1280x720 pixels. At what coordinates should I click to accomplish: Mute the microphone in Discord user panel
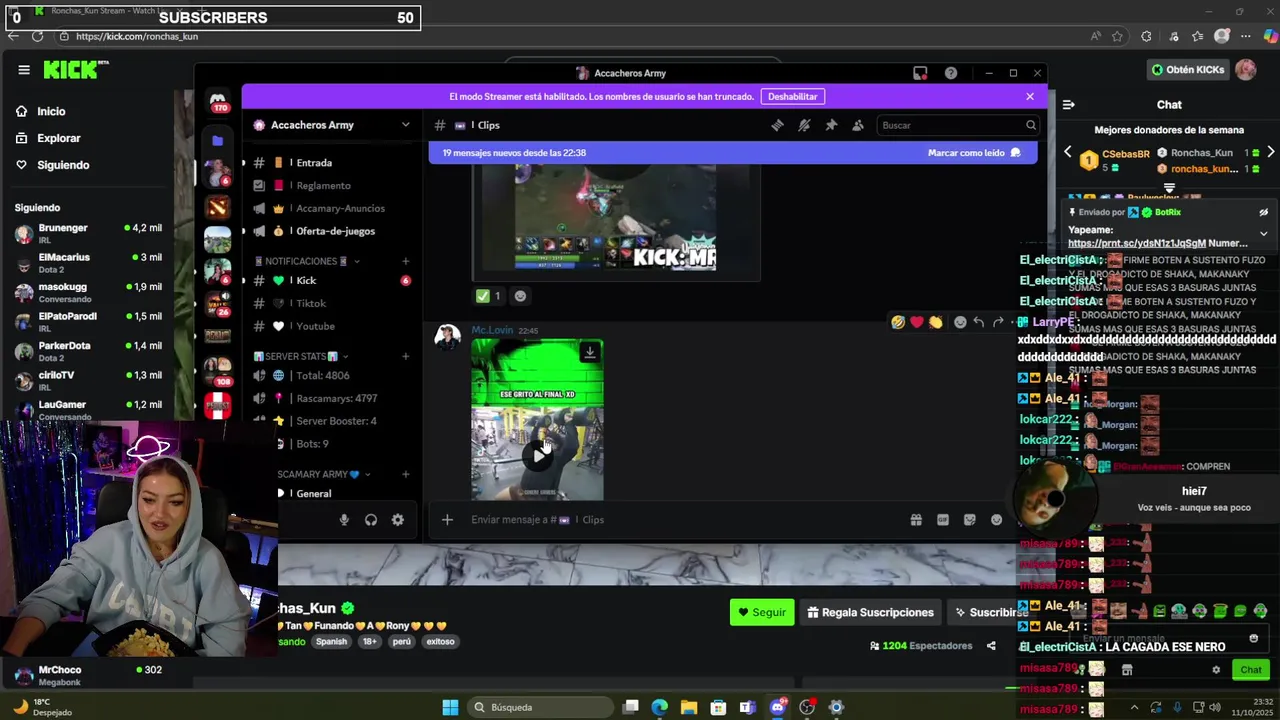tap(344, 520)
